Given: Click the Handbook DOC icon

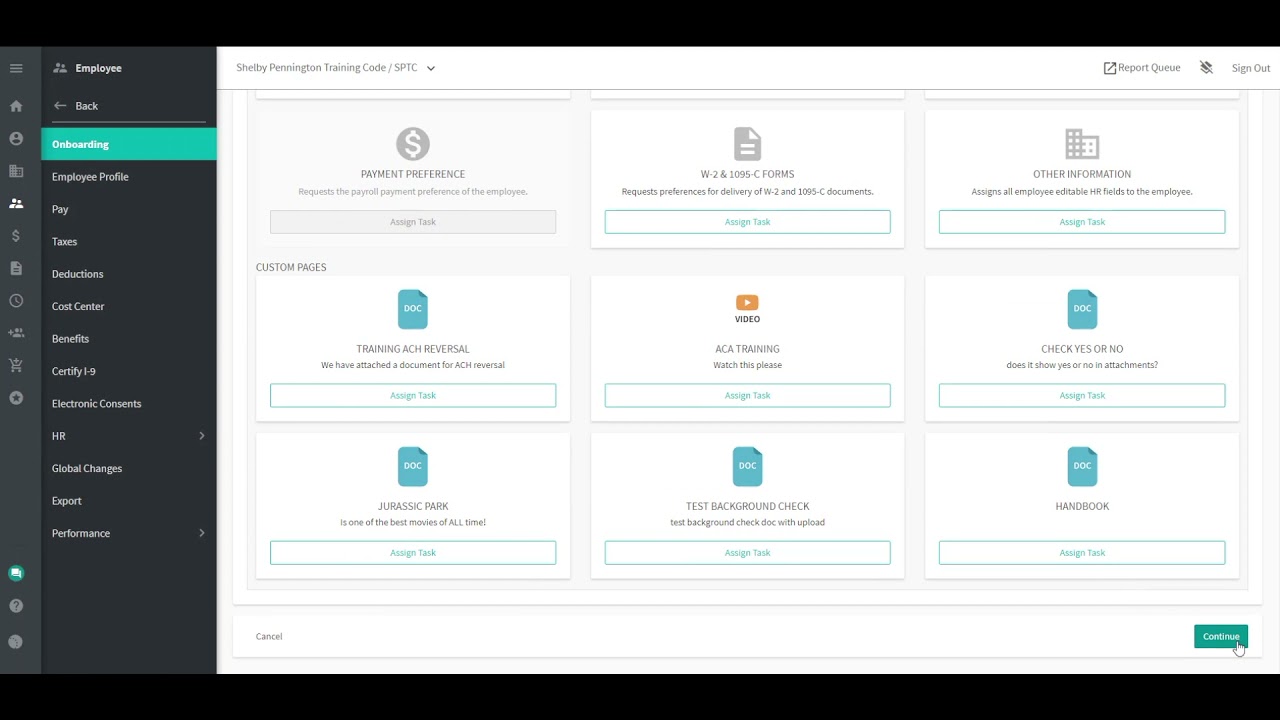Looking at the screenshot, I should pos(1082,467).
